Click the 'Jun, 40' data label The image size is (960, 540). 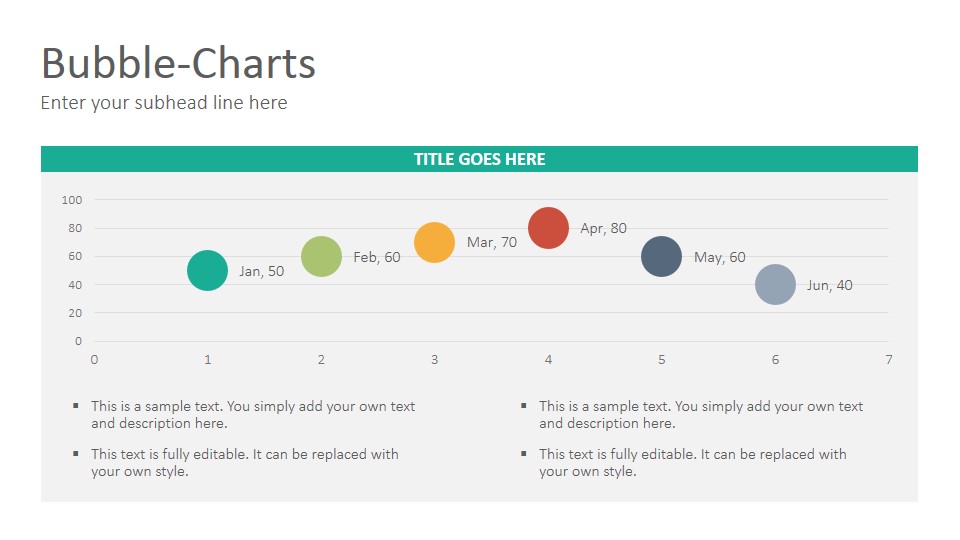[x=830, y=285]
